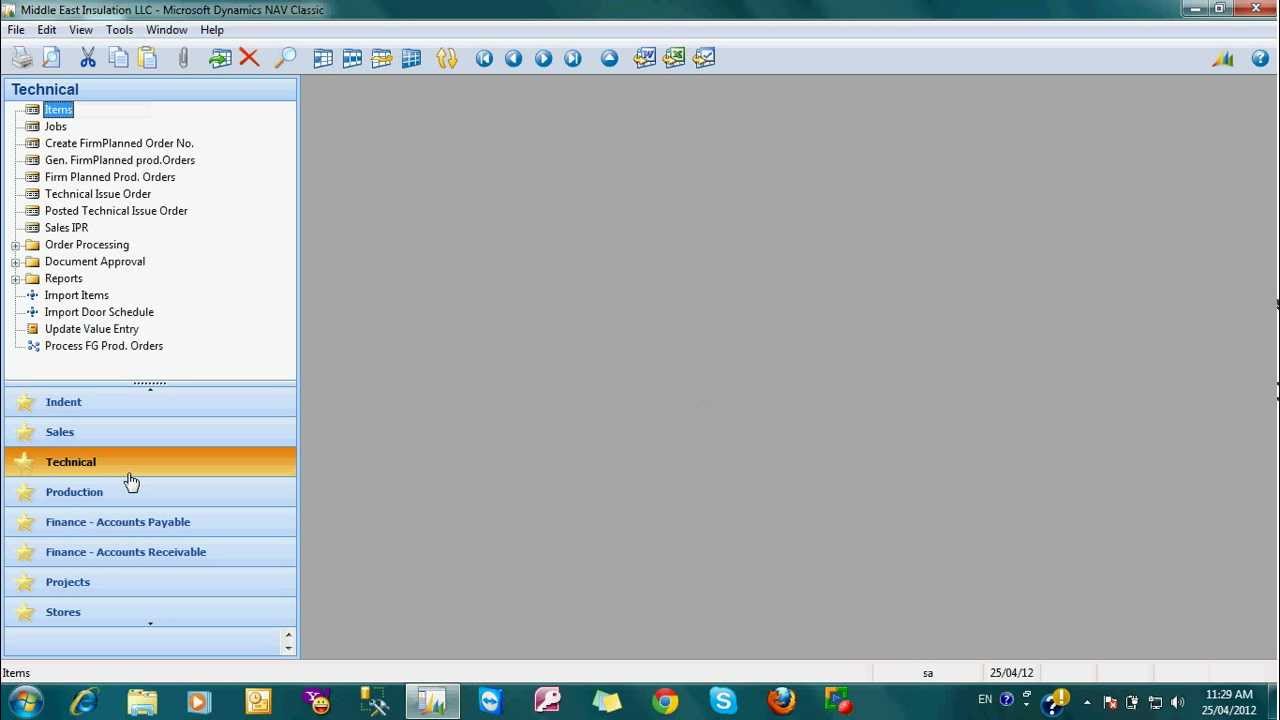Screen dimensions: 1280x720
Task: Click the blue up-arrow List icon
Action: coord(609,58)
